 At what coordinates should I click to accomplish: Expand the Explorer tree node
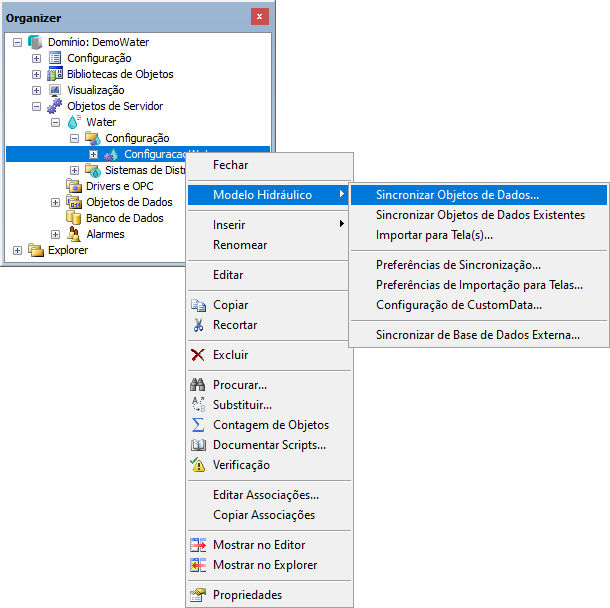[x=17, y=250]
